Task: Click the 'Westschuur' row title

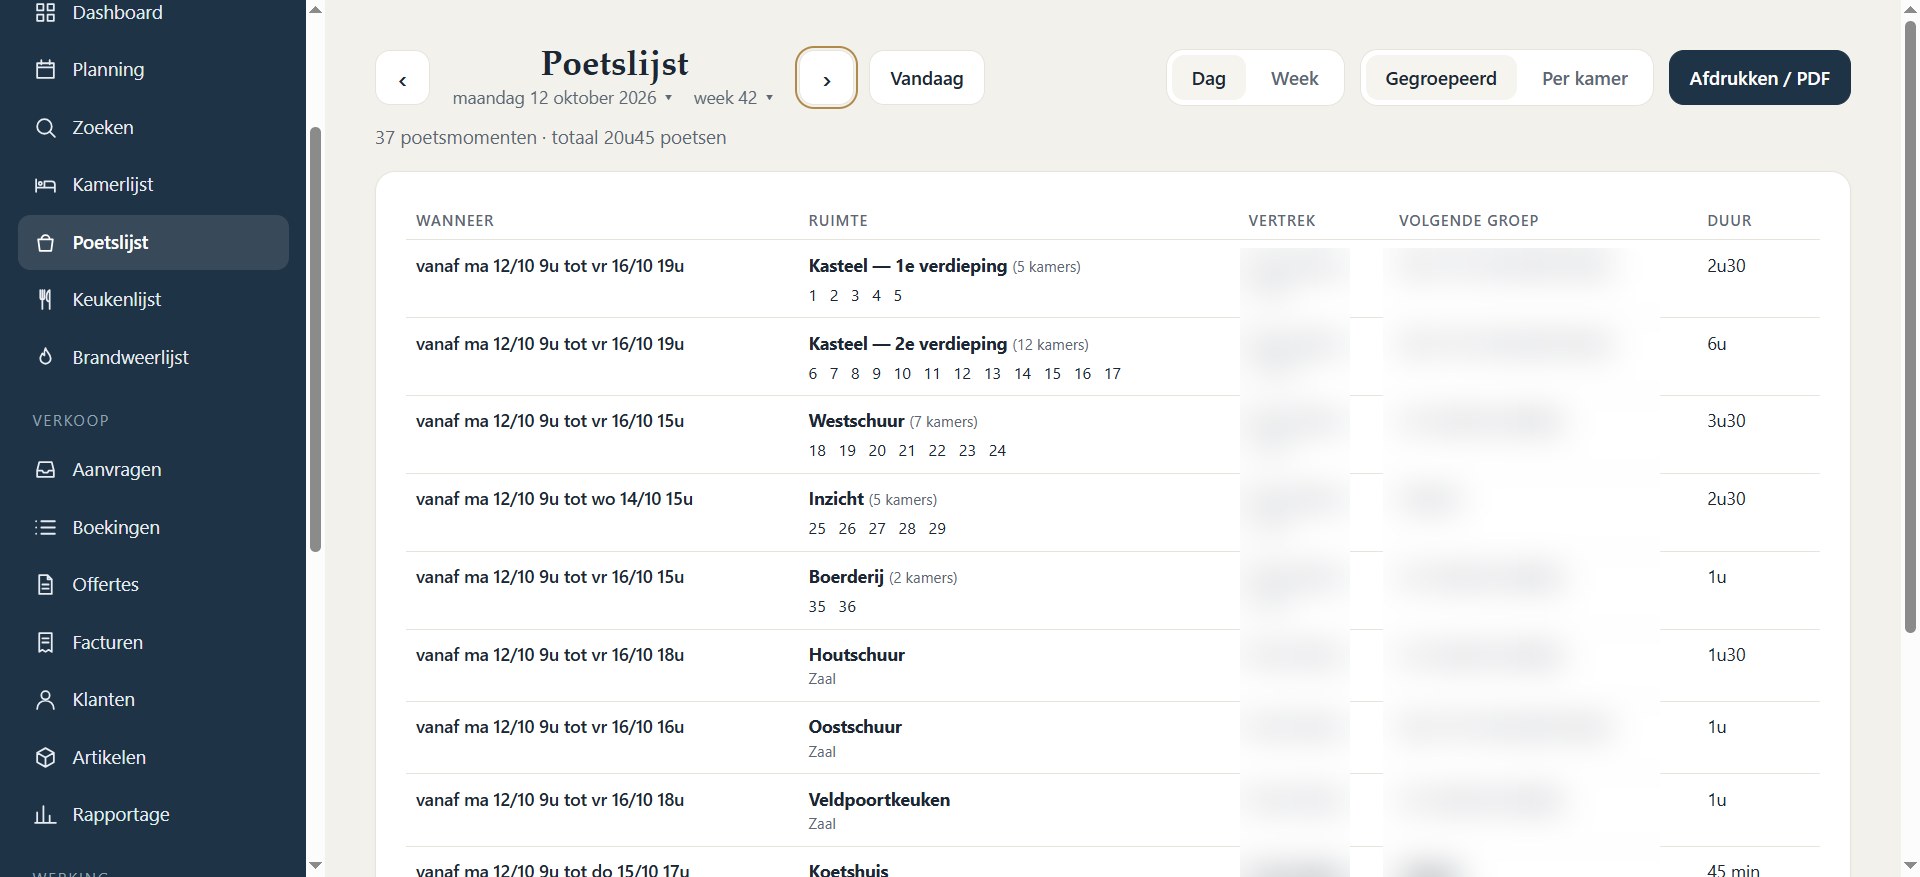Action: coord(856,421)
